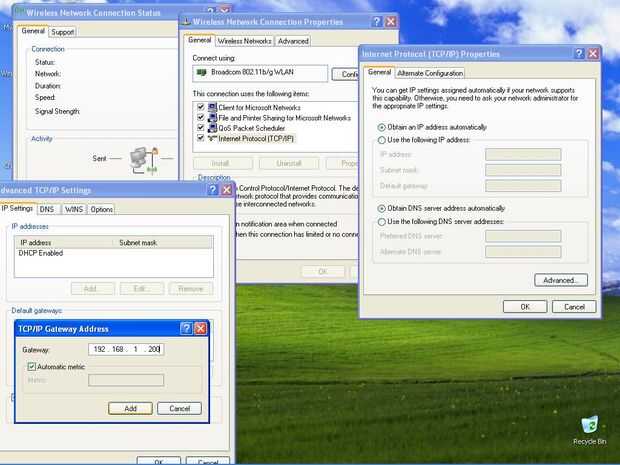Image resolution: width=620 pixels, height=465 pixels.
Task: Open the Options tab in Advanced TCP/IP Settings
Action: [102, 209]
